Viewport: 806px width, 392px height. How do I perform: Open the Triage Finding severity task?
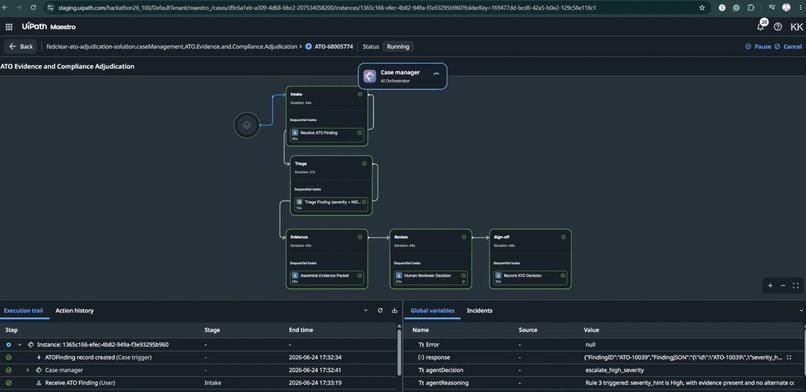[332, 204]
